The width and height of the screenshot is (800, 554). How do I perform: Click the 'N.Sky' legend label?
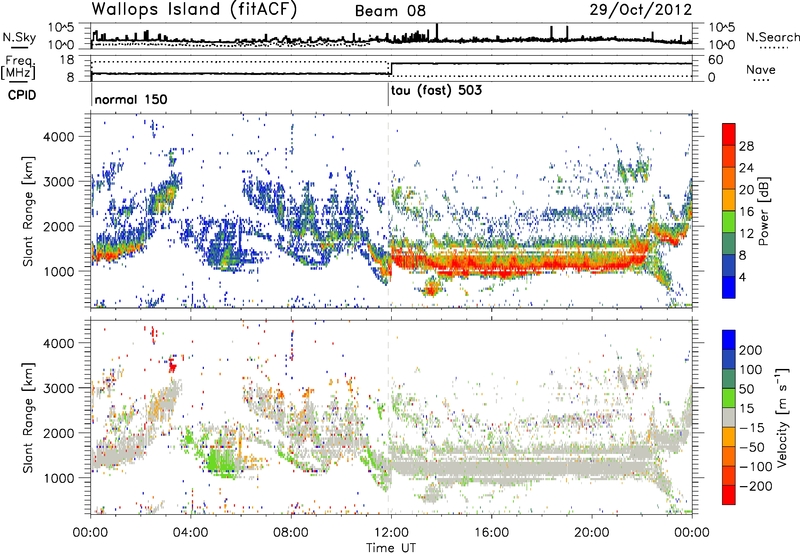[x=19, y=37]
